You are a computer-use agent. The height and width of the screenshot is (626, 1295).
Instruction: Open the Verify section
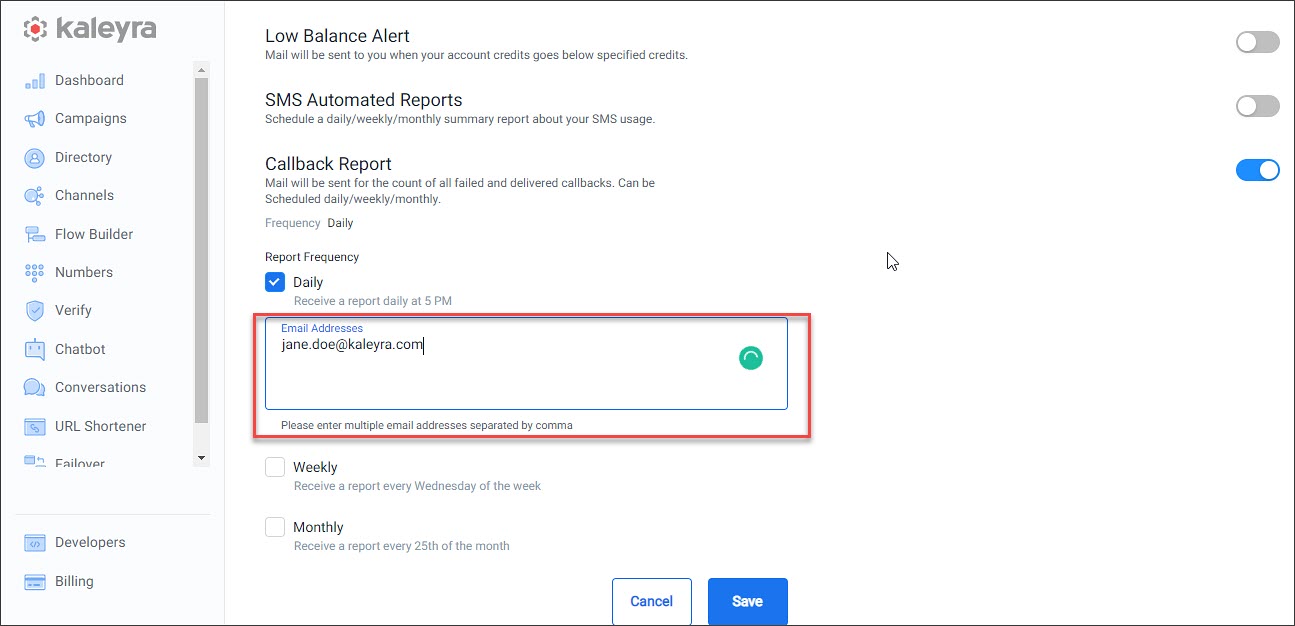coord(73,310)
